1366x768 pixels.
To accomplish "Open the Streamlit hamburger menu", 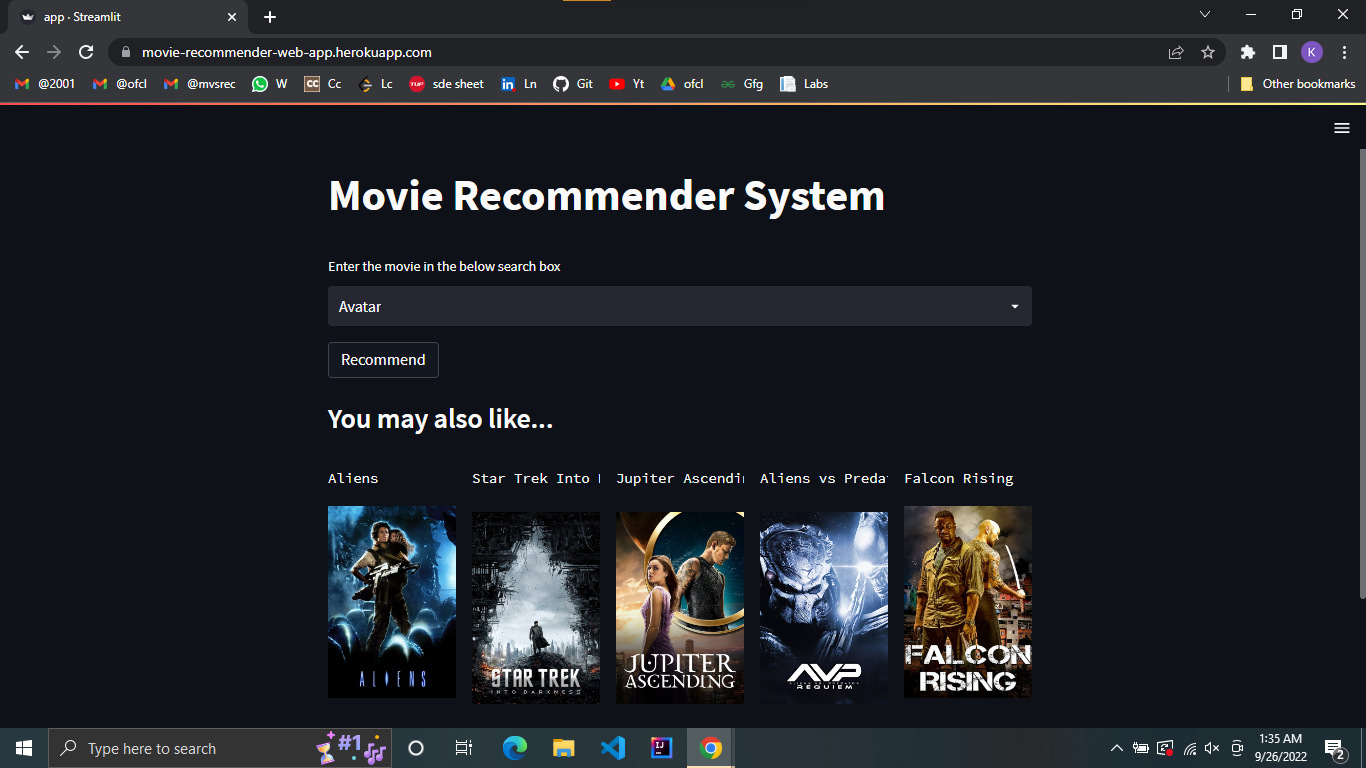I will click(x=1341, y=128).
